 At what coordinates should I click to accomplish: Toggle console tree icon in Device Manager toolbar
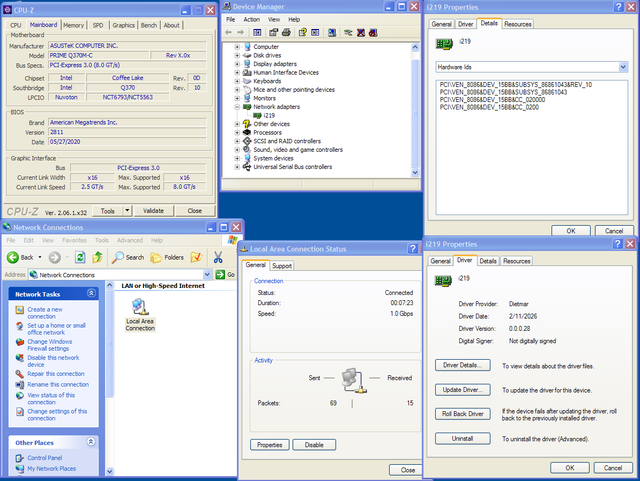coord(257,33)
